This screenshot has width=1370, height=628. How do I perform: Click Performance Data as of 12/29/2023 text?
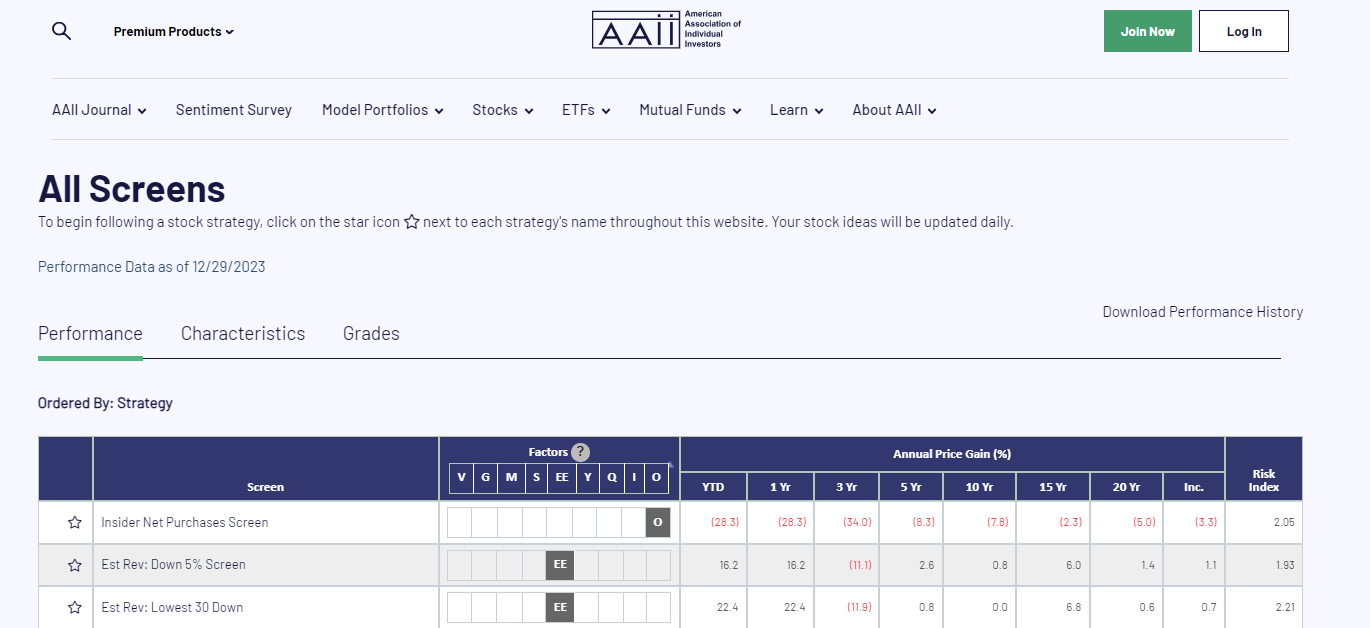(x=152, y=267)
